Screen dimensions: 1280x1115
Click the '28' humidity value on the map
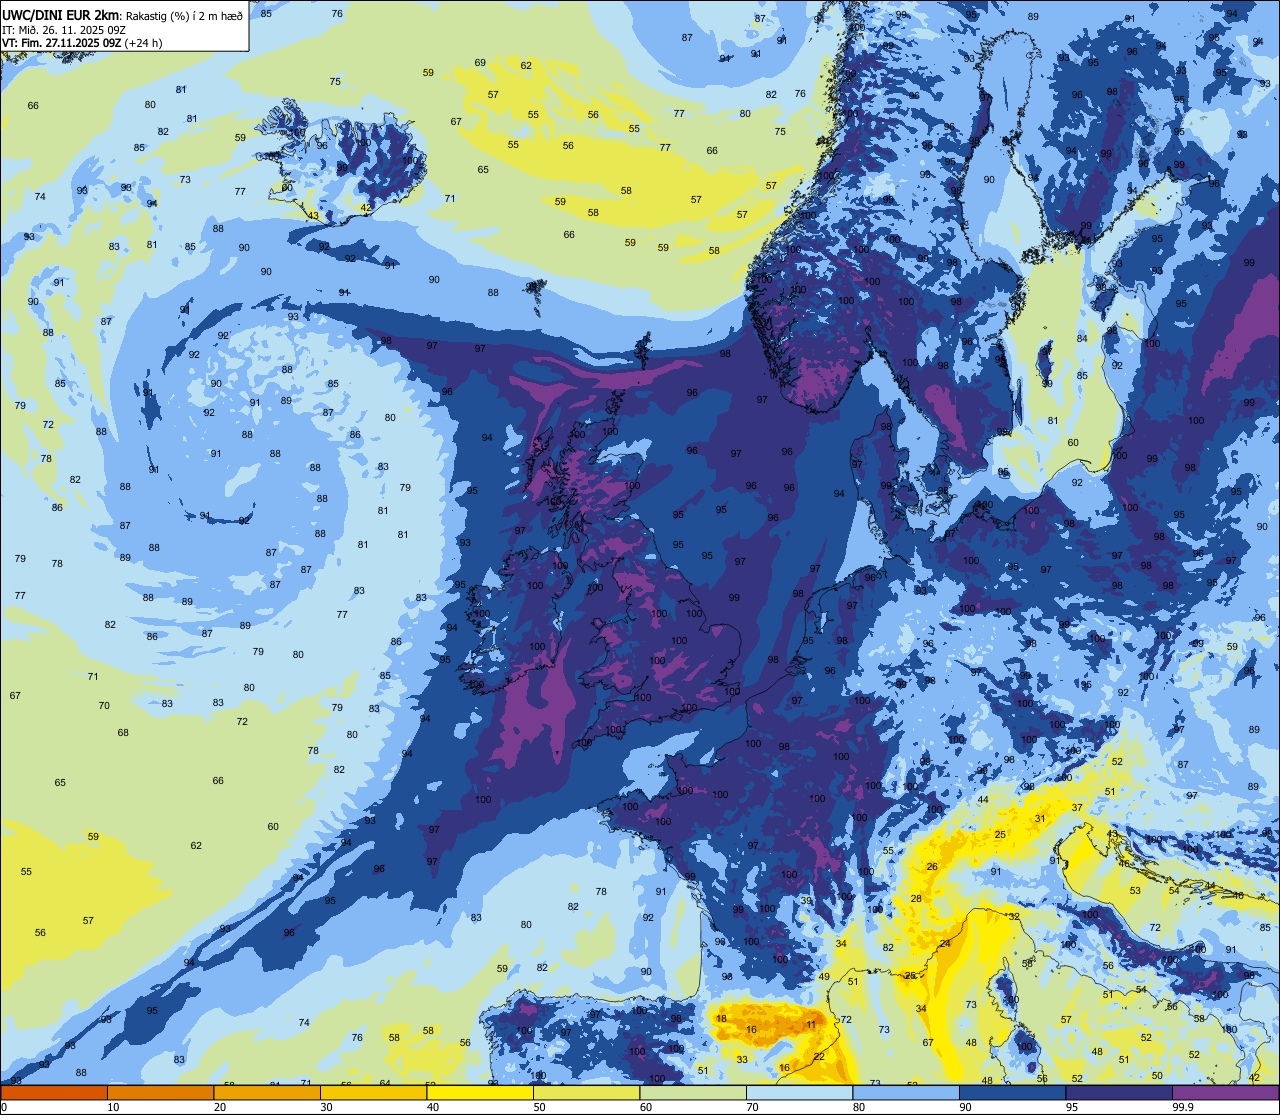(x=916, y=899)
